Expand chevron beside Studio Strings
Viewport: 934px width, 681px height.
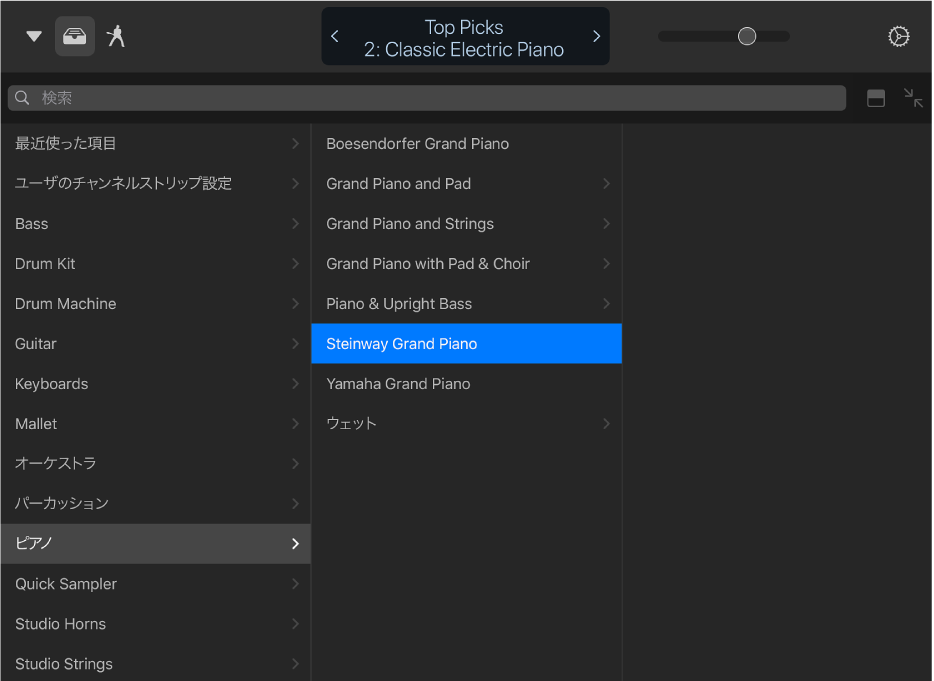(295, 664)
